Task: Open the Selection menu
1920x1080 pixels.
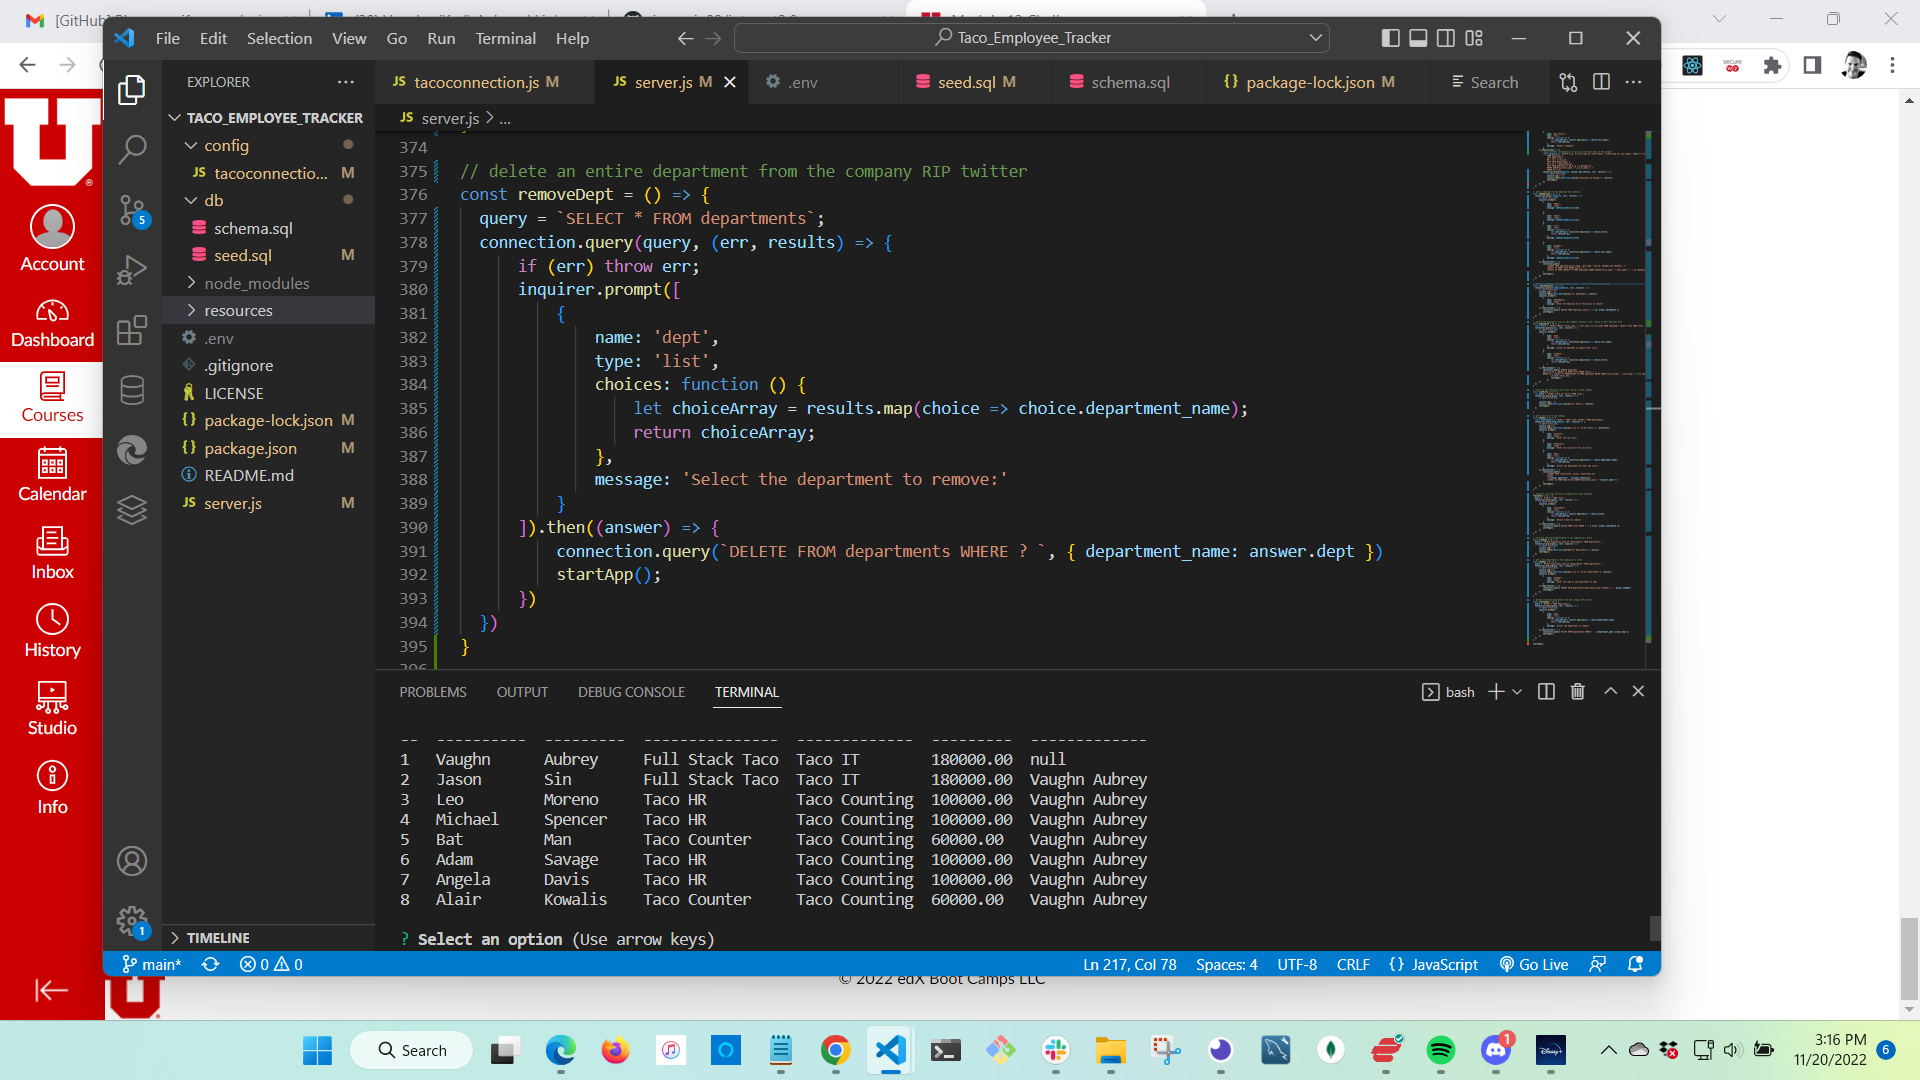Action: (x=279, y=38)
